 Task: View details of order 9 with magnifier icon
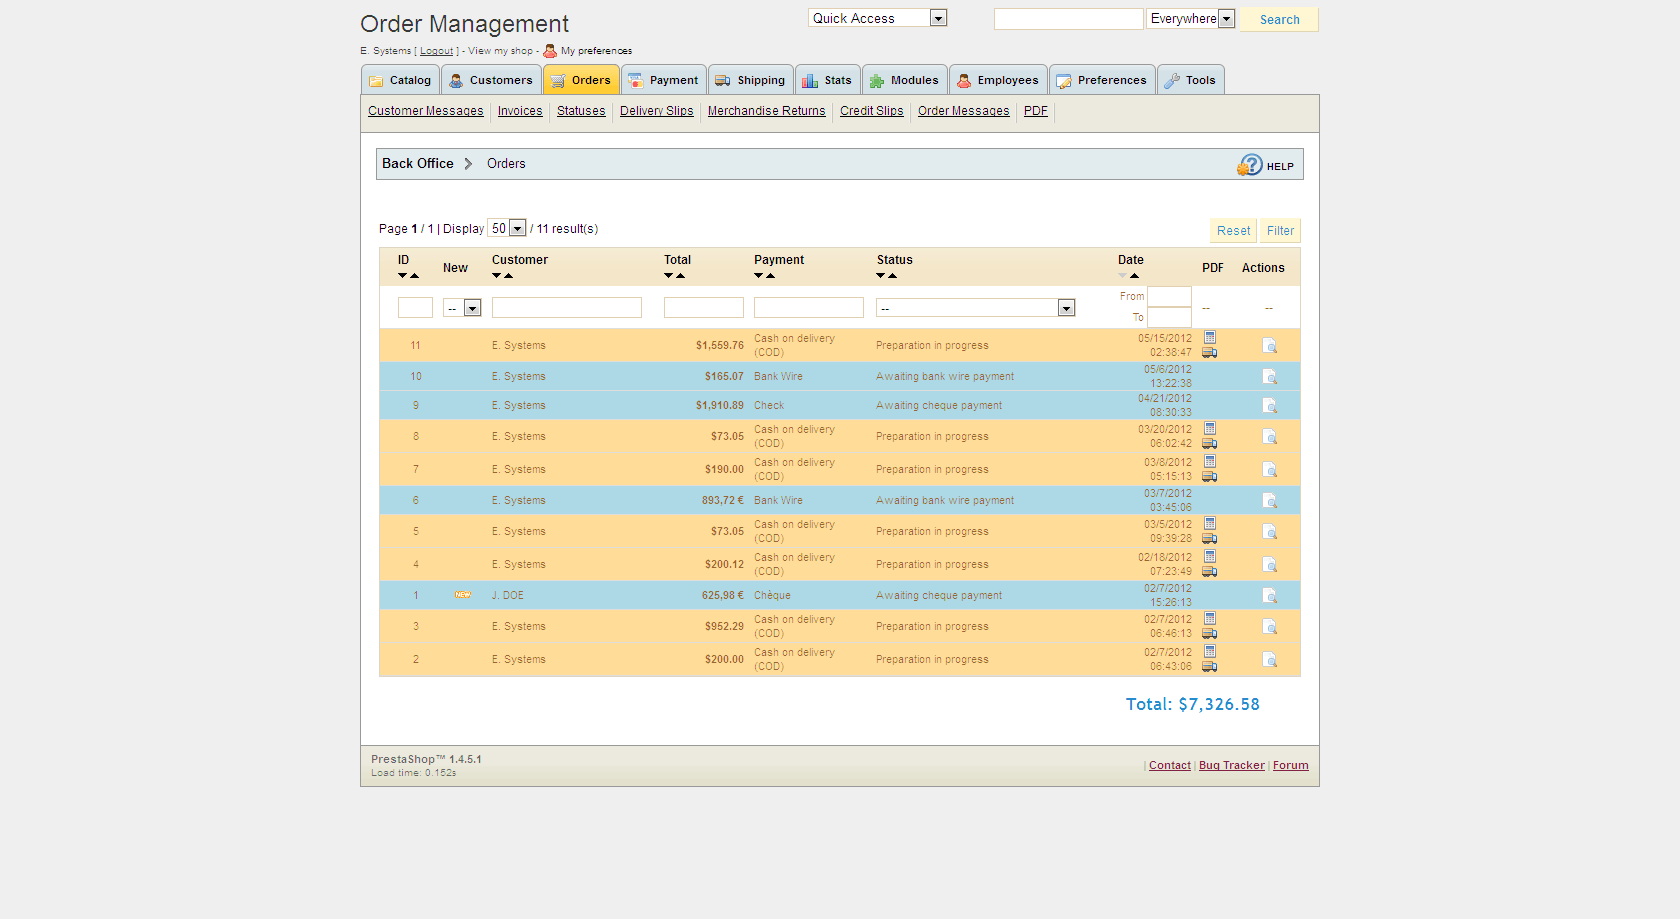tap(1271, 406)
